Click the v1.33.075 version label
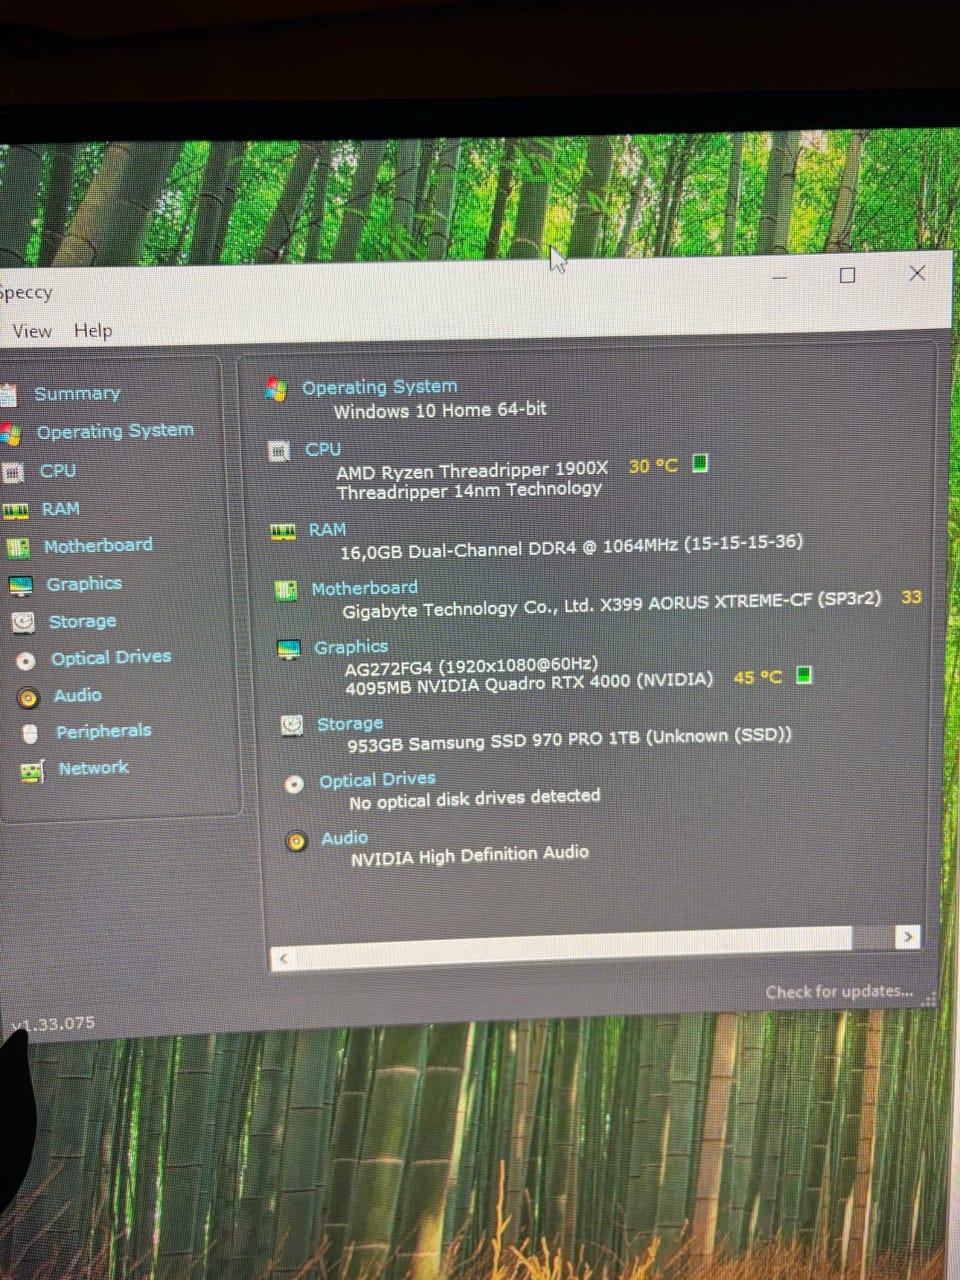Viewport: 960px width, 1280px height. 53,1024
